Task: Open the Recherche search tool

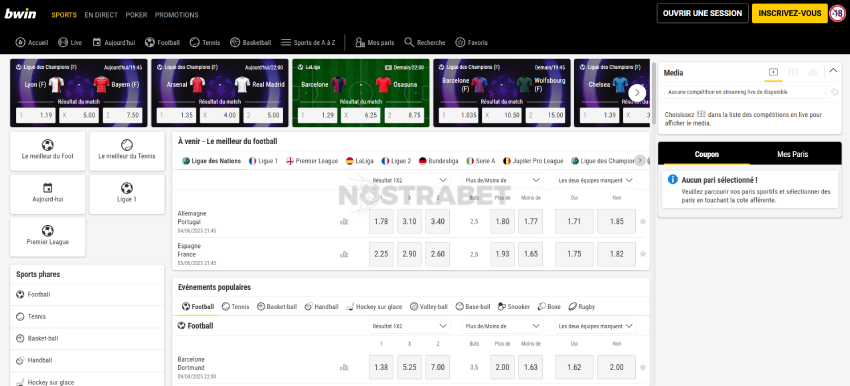Action: pyautogui.click(x=425, y=42)
